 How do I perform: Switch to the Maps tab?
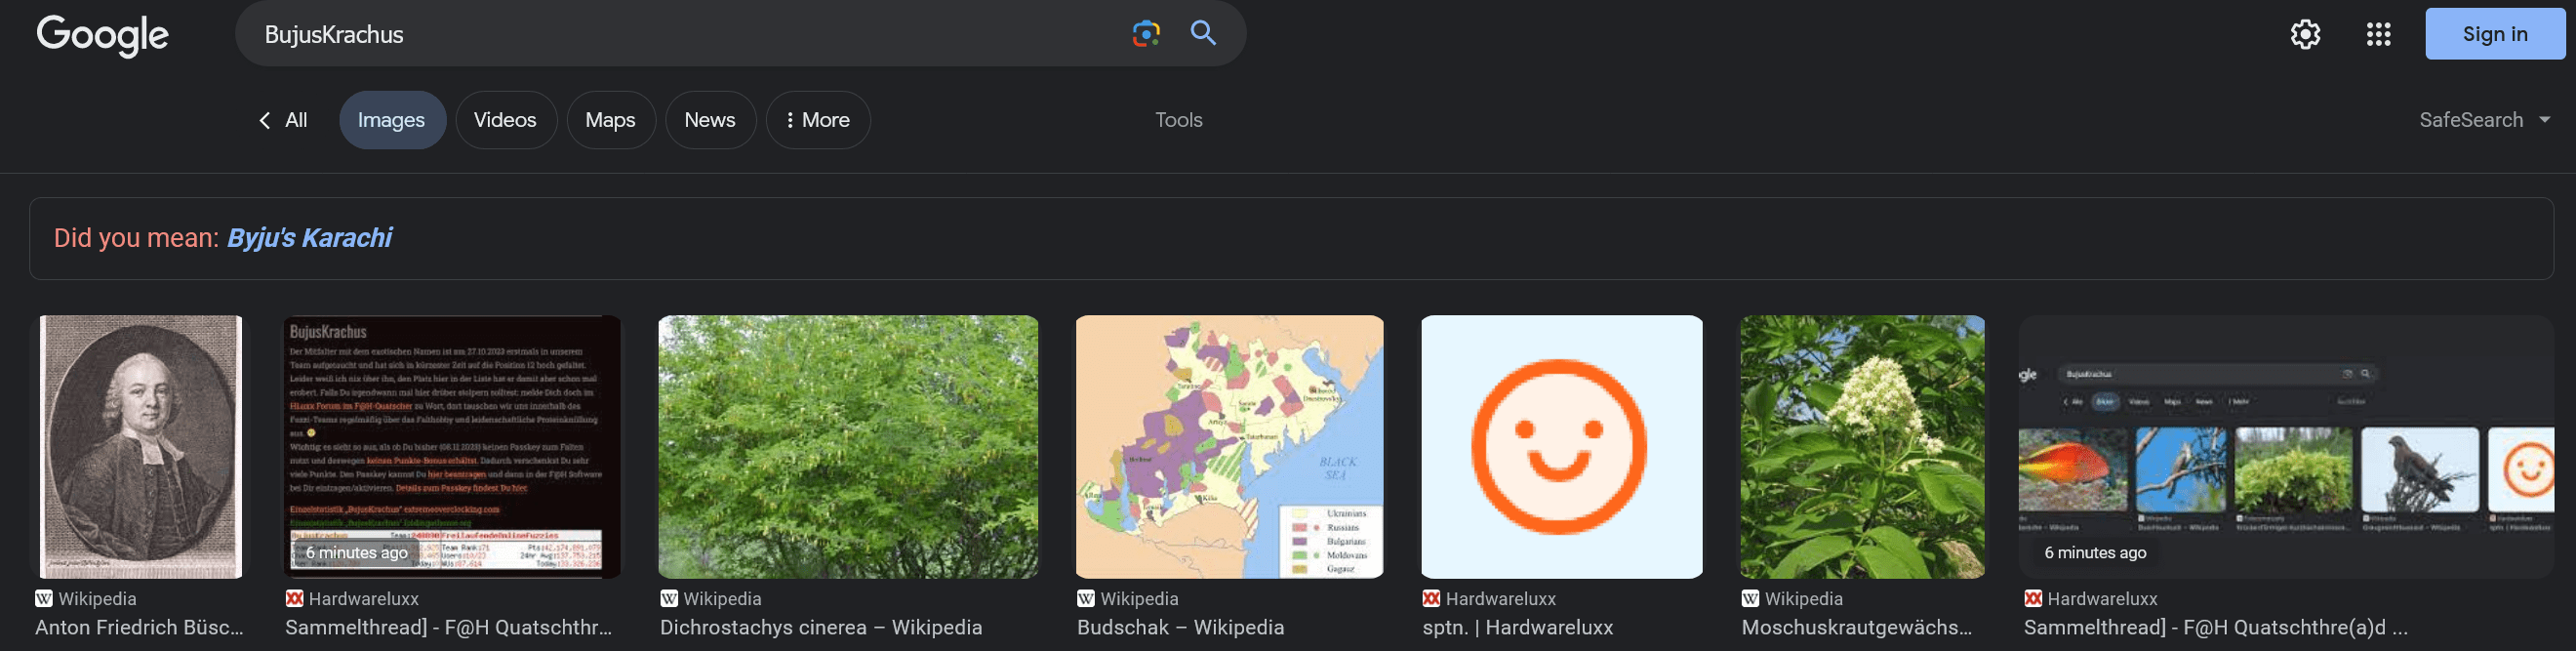[x=610, y=120]
